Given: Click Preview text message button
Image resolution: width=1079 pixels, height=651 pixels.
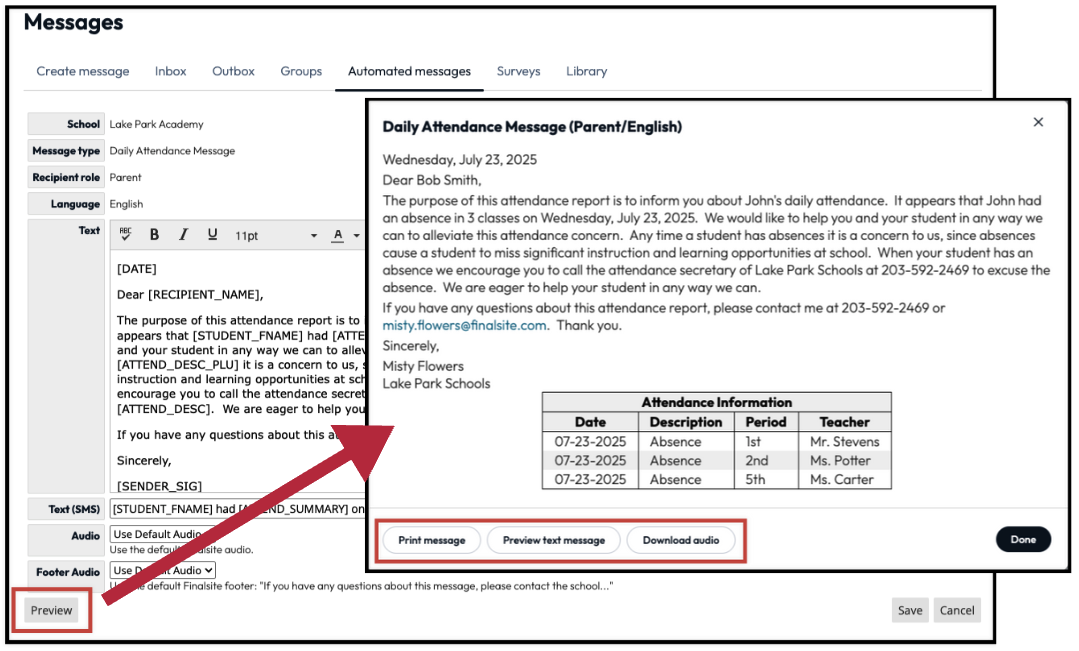Looking at the screenshot, I should (x=553, y=540).
